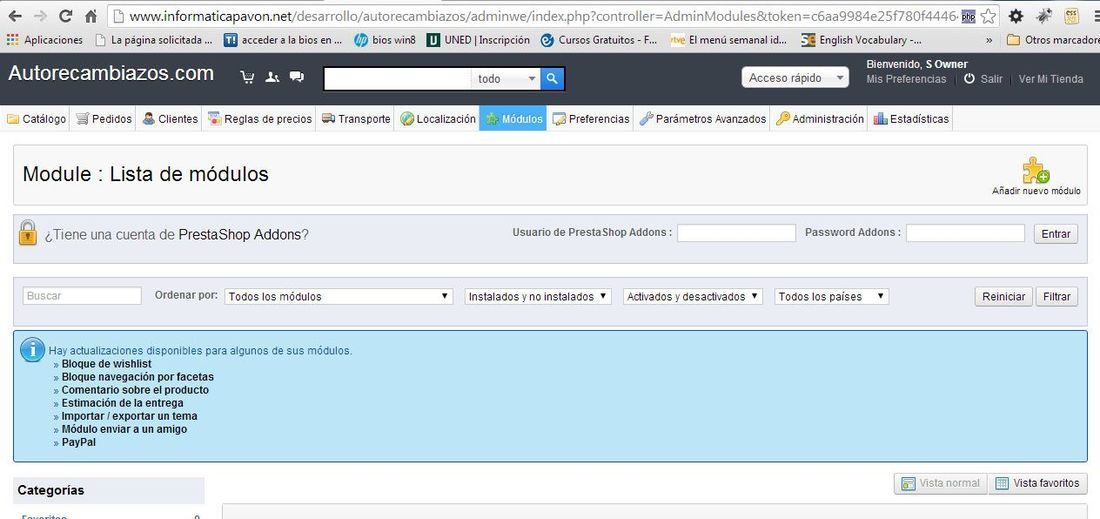Open the 'Todos los países' dropdown
1100x519 pixels.
[831, 297]
